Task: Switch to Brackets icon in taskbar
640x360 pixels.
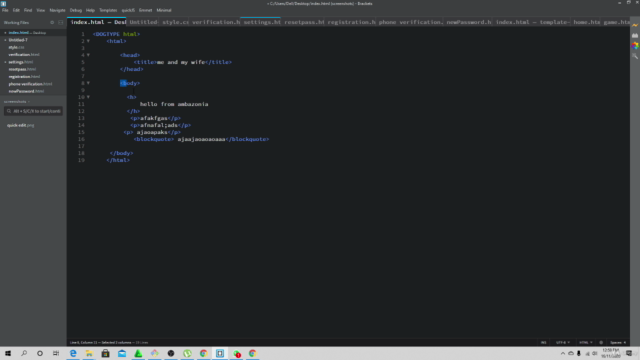Action: [220, 353]
